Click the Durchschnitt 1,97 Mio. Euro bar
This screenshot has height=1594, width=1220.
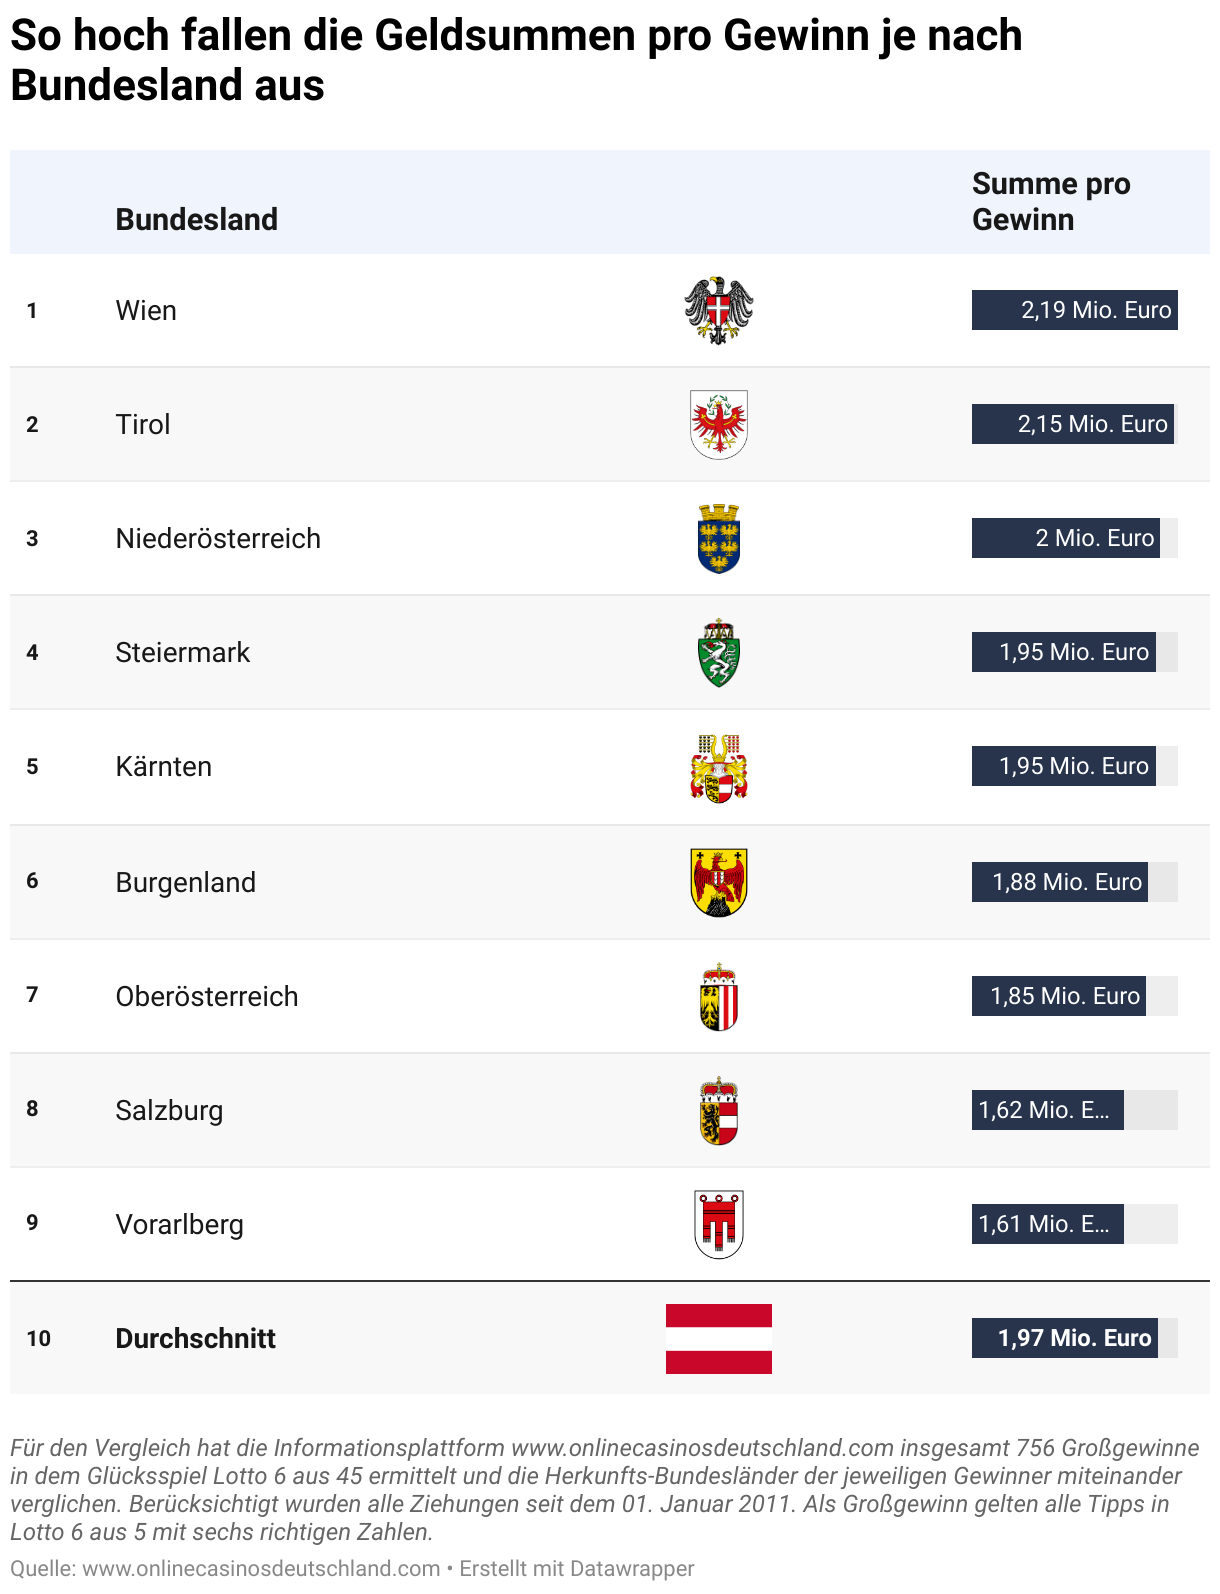click(x=1064, y=1338)
